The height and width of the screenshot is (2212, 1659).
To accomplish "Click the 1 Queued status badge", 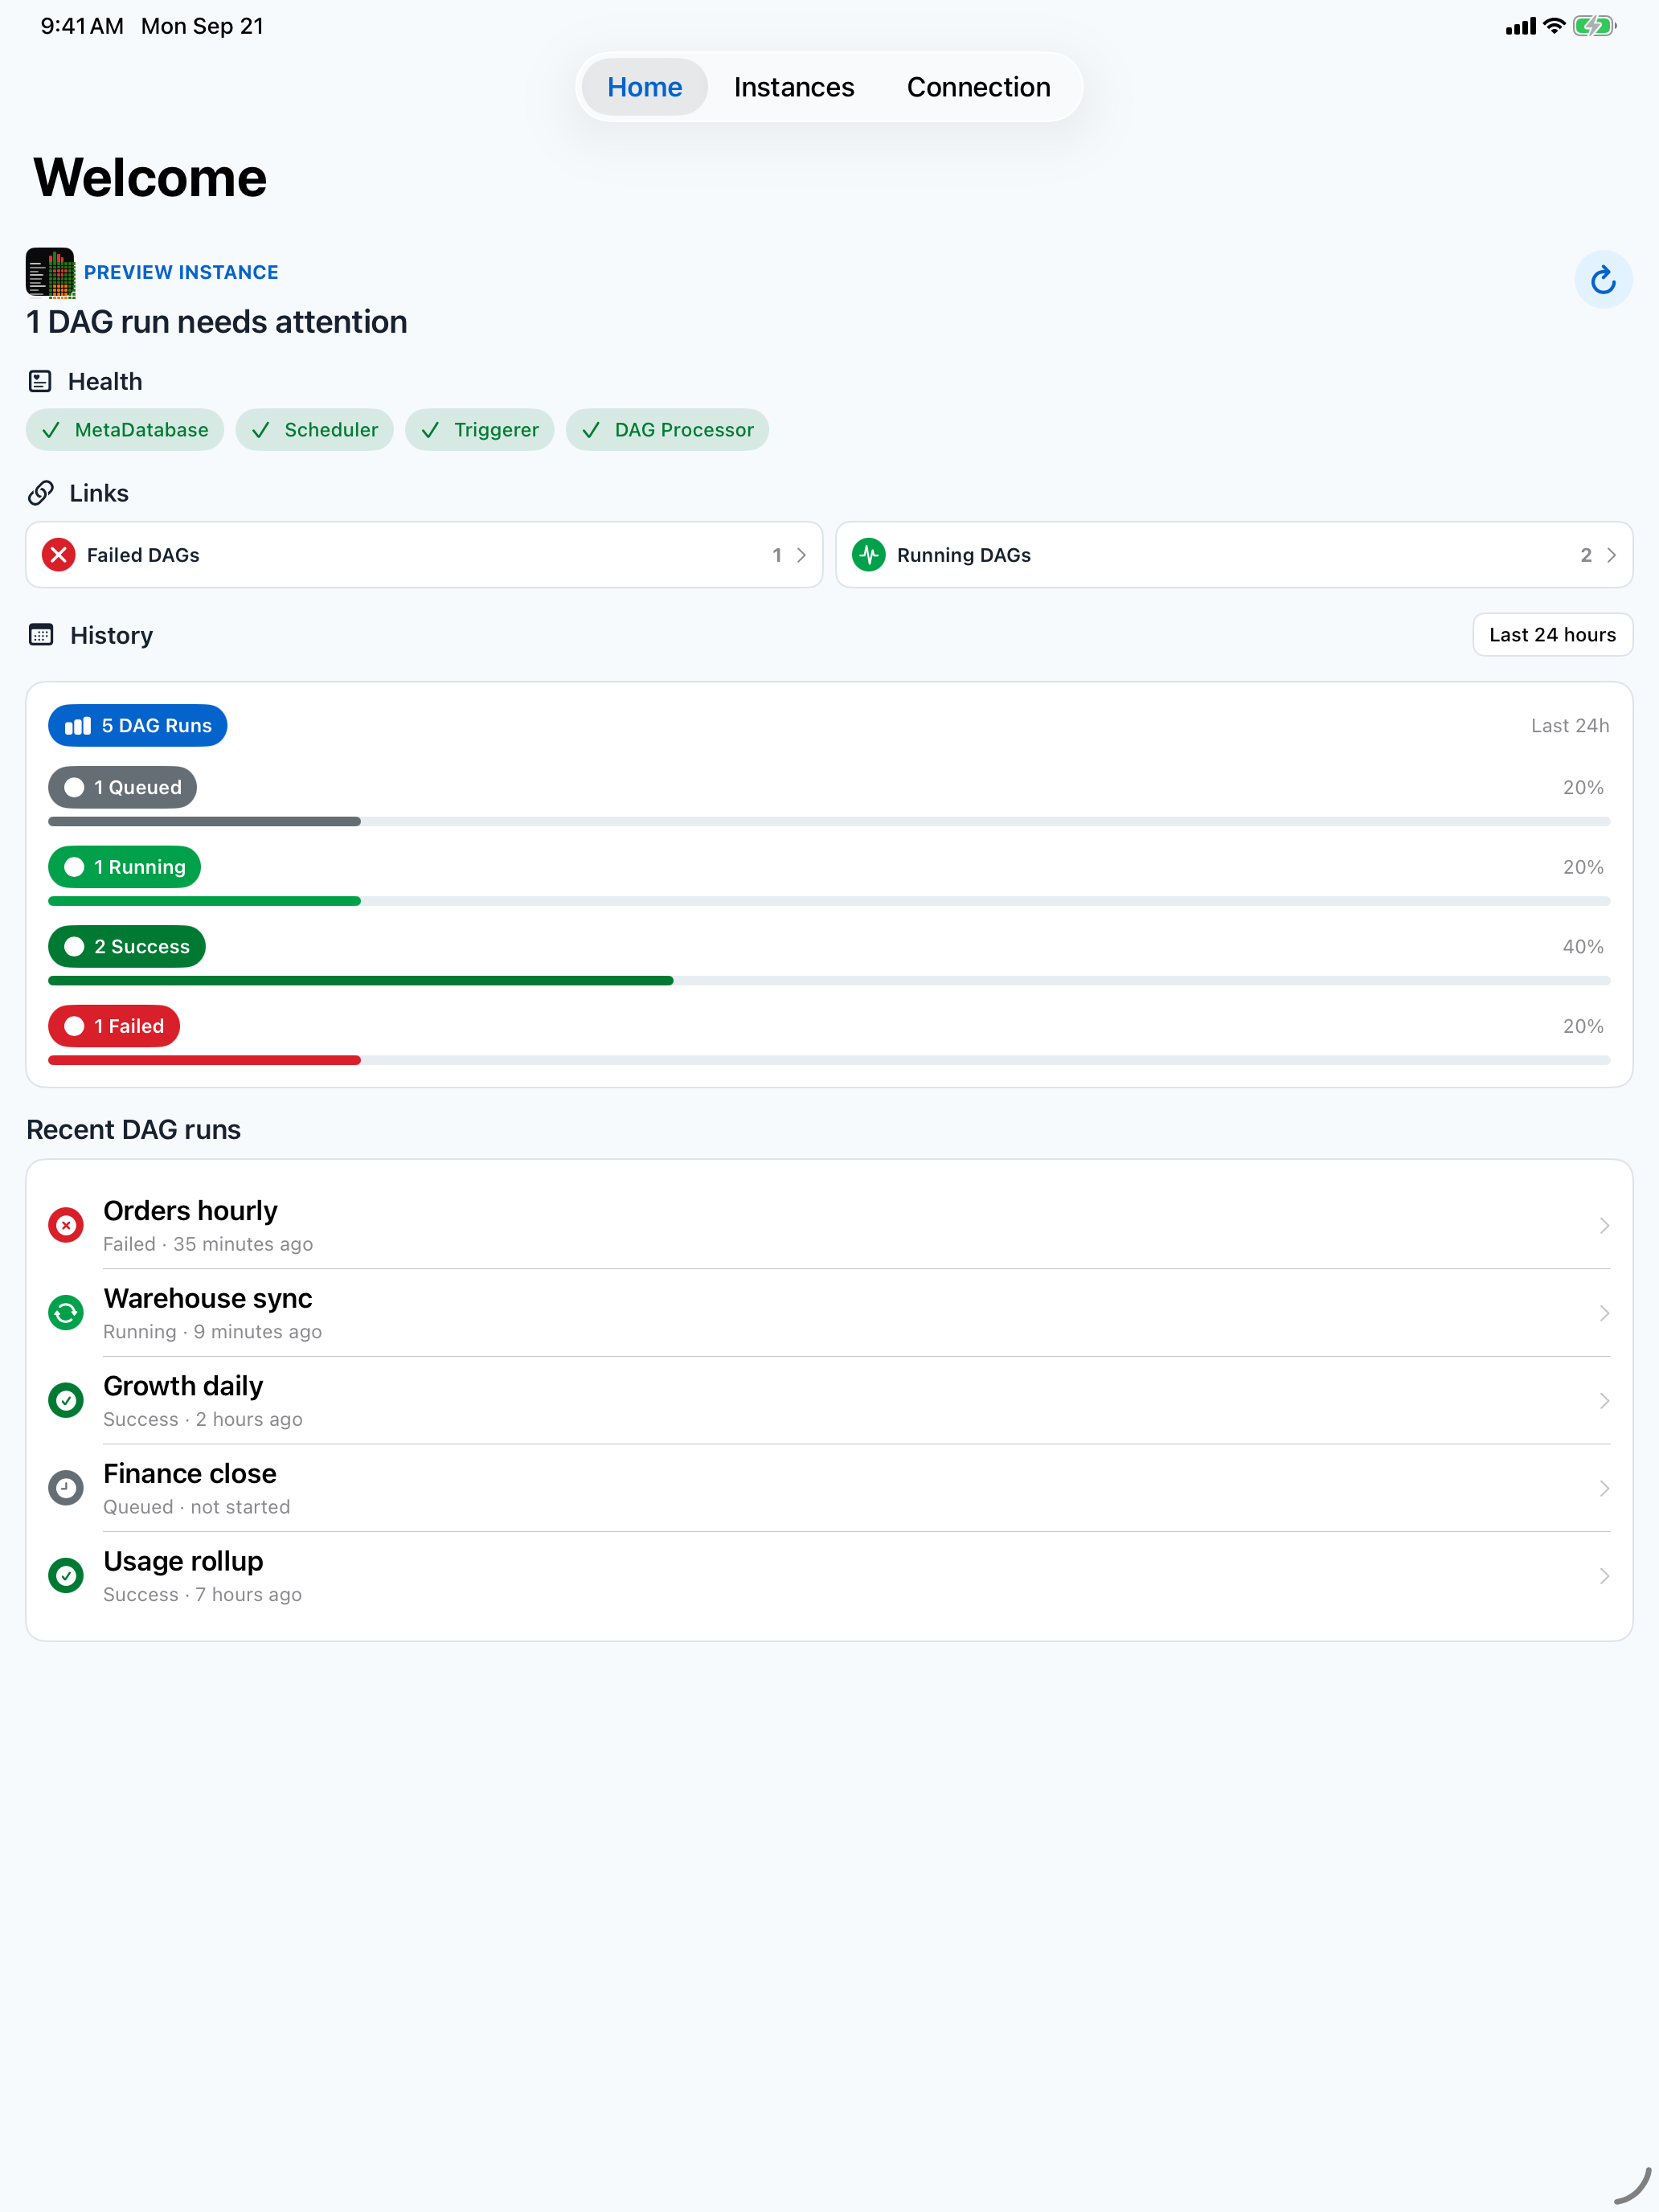I will pyautogui.click(x=123, y=788).
